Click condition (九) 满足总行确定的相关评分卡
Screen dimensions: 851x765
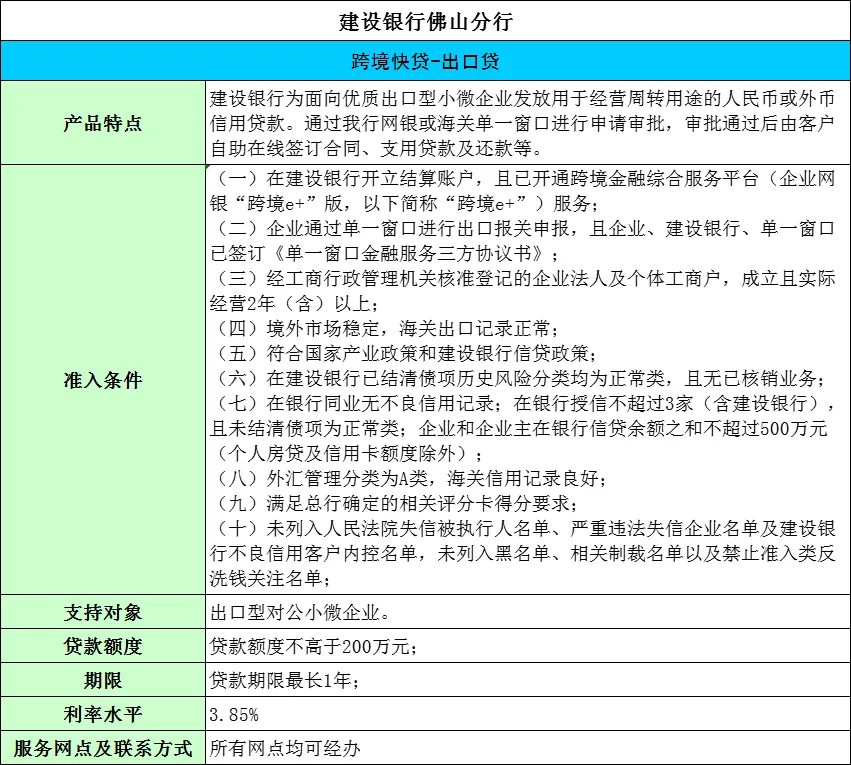(x=395, y=503)
